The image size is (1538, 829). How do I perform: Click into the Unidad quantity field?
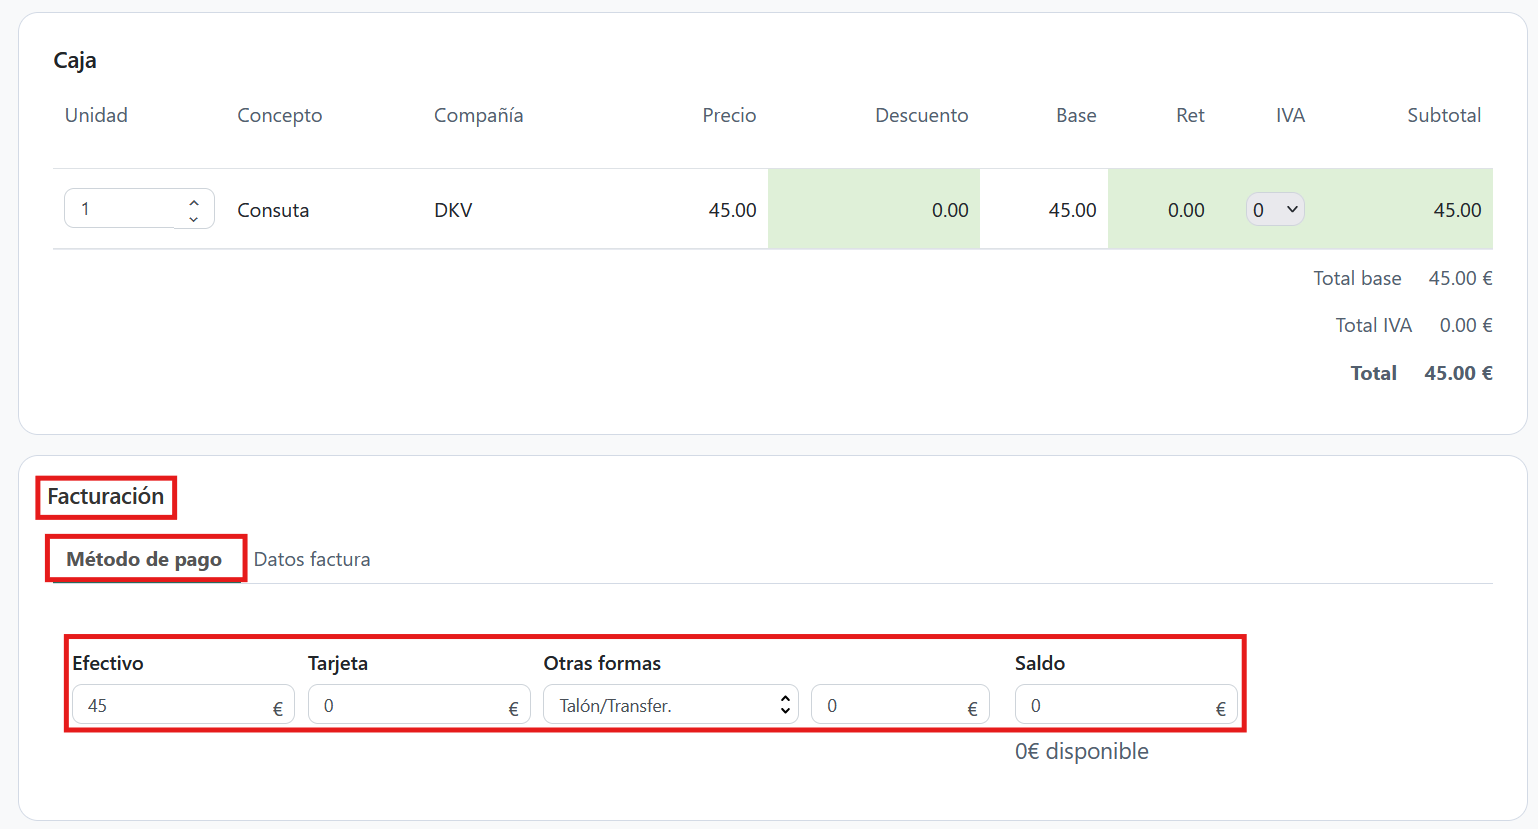point(120,209)
